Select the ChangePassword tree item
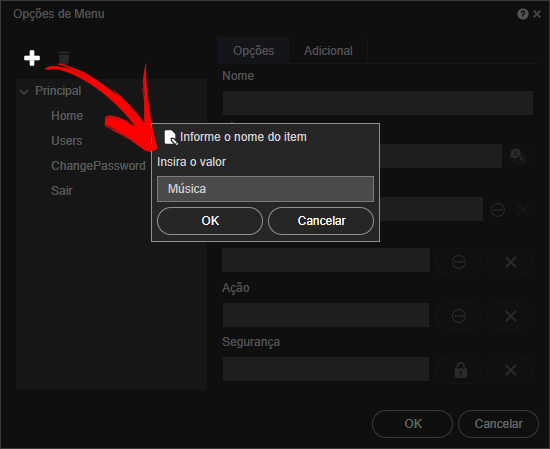550x449 pixels. [x=98, y=166]
